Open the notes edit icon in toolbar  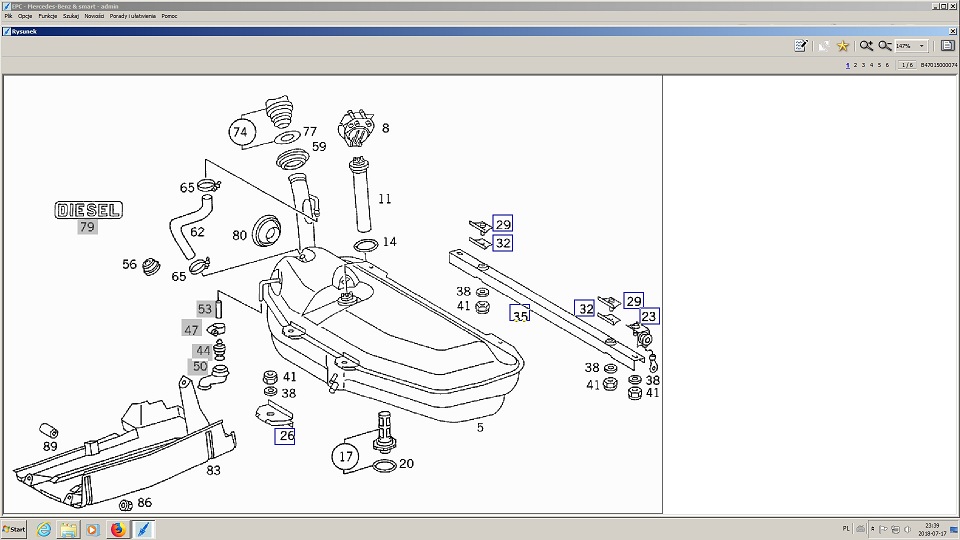801,46
